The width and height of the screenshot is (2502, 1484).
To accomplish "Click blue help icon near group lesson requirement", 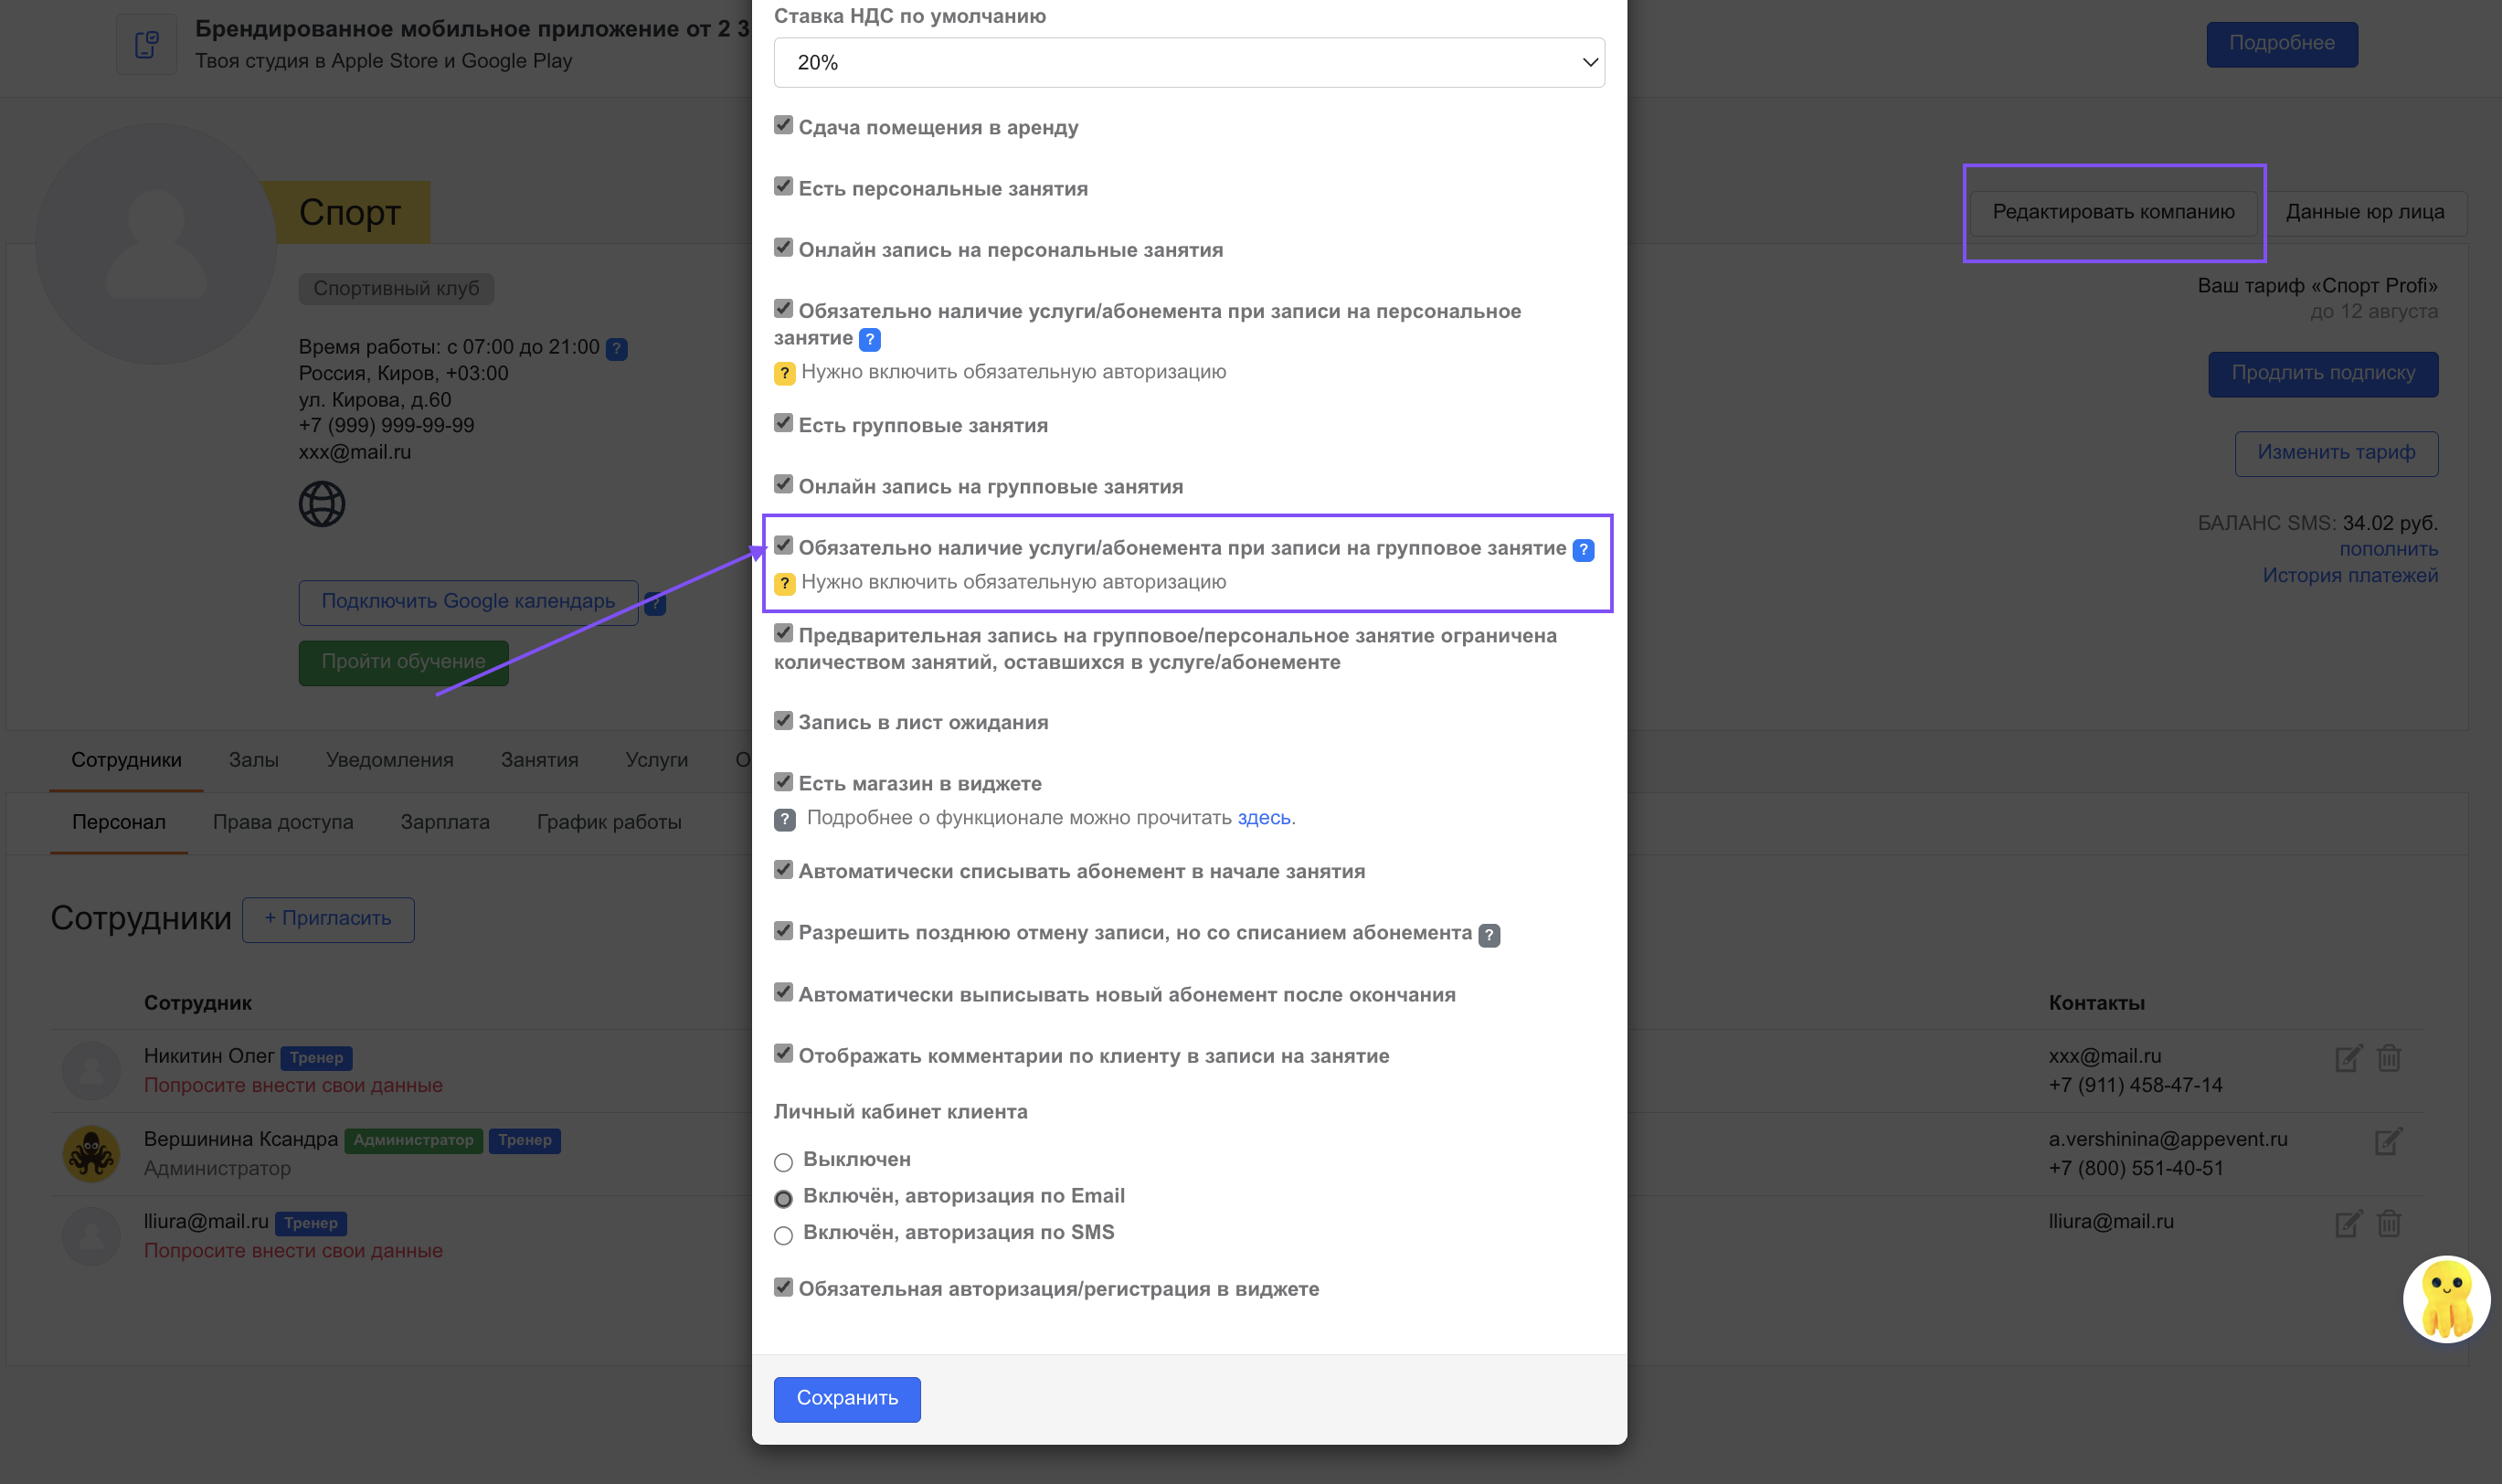I will (1582, 550).
